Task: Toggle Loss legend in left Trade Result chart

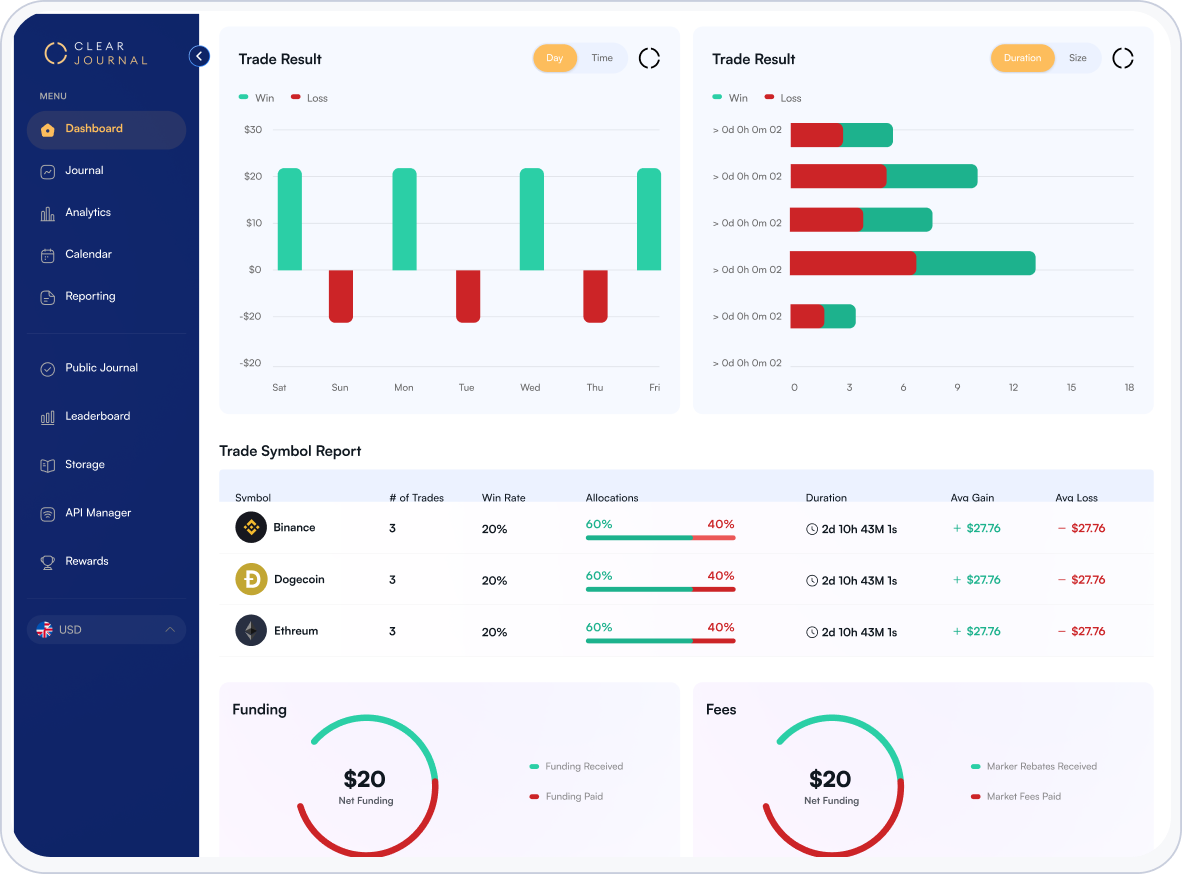Action: [309, 98]
